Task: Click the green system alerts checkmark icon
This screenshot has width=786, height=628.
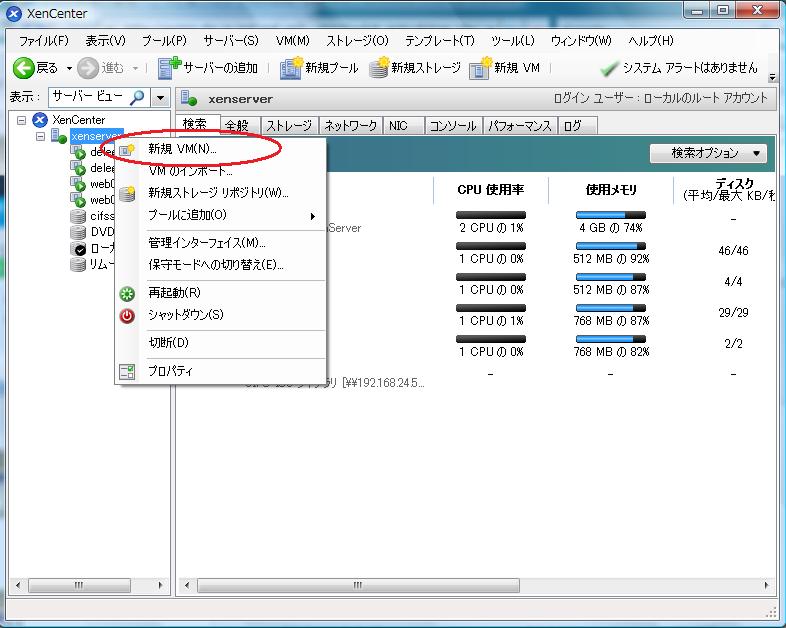Action: pos(609,69)
